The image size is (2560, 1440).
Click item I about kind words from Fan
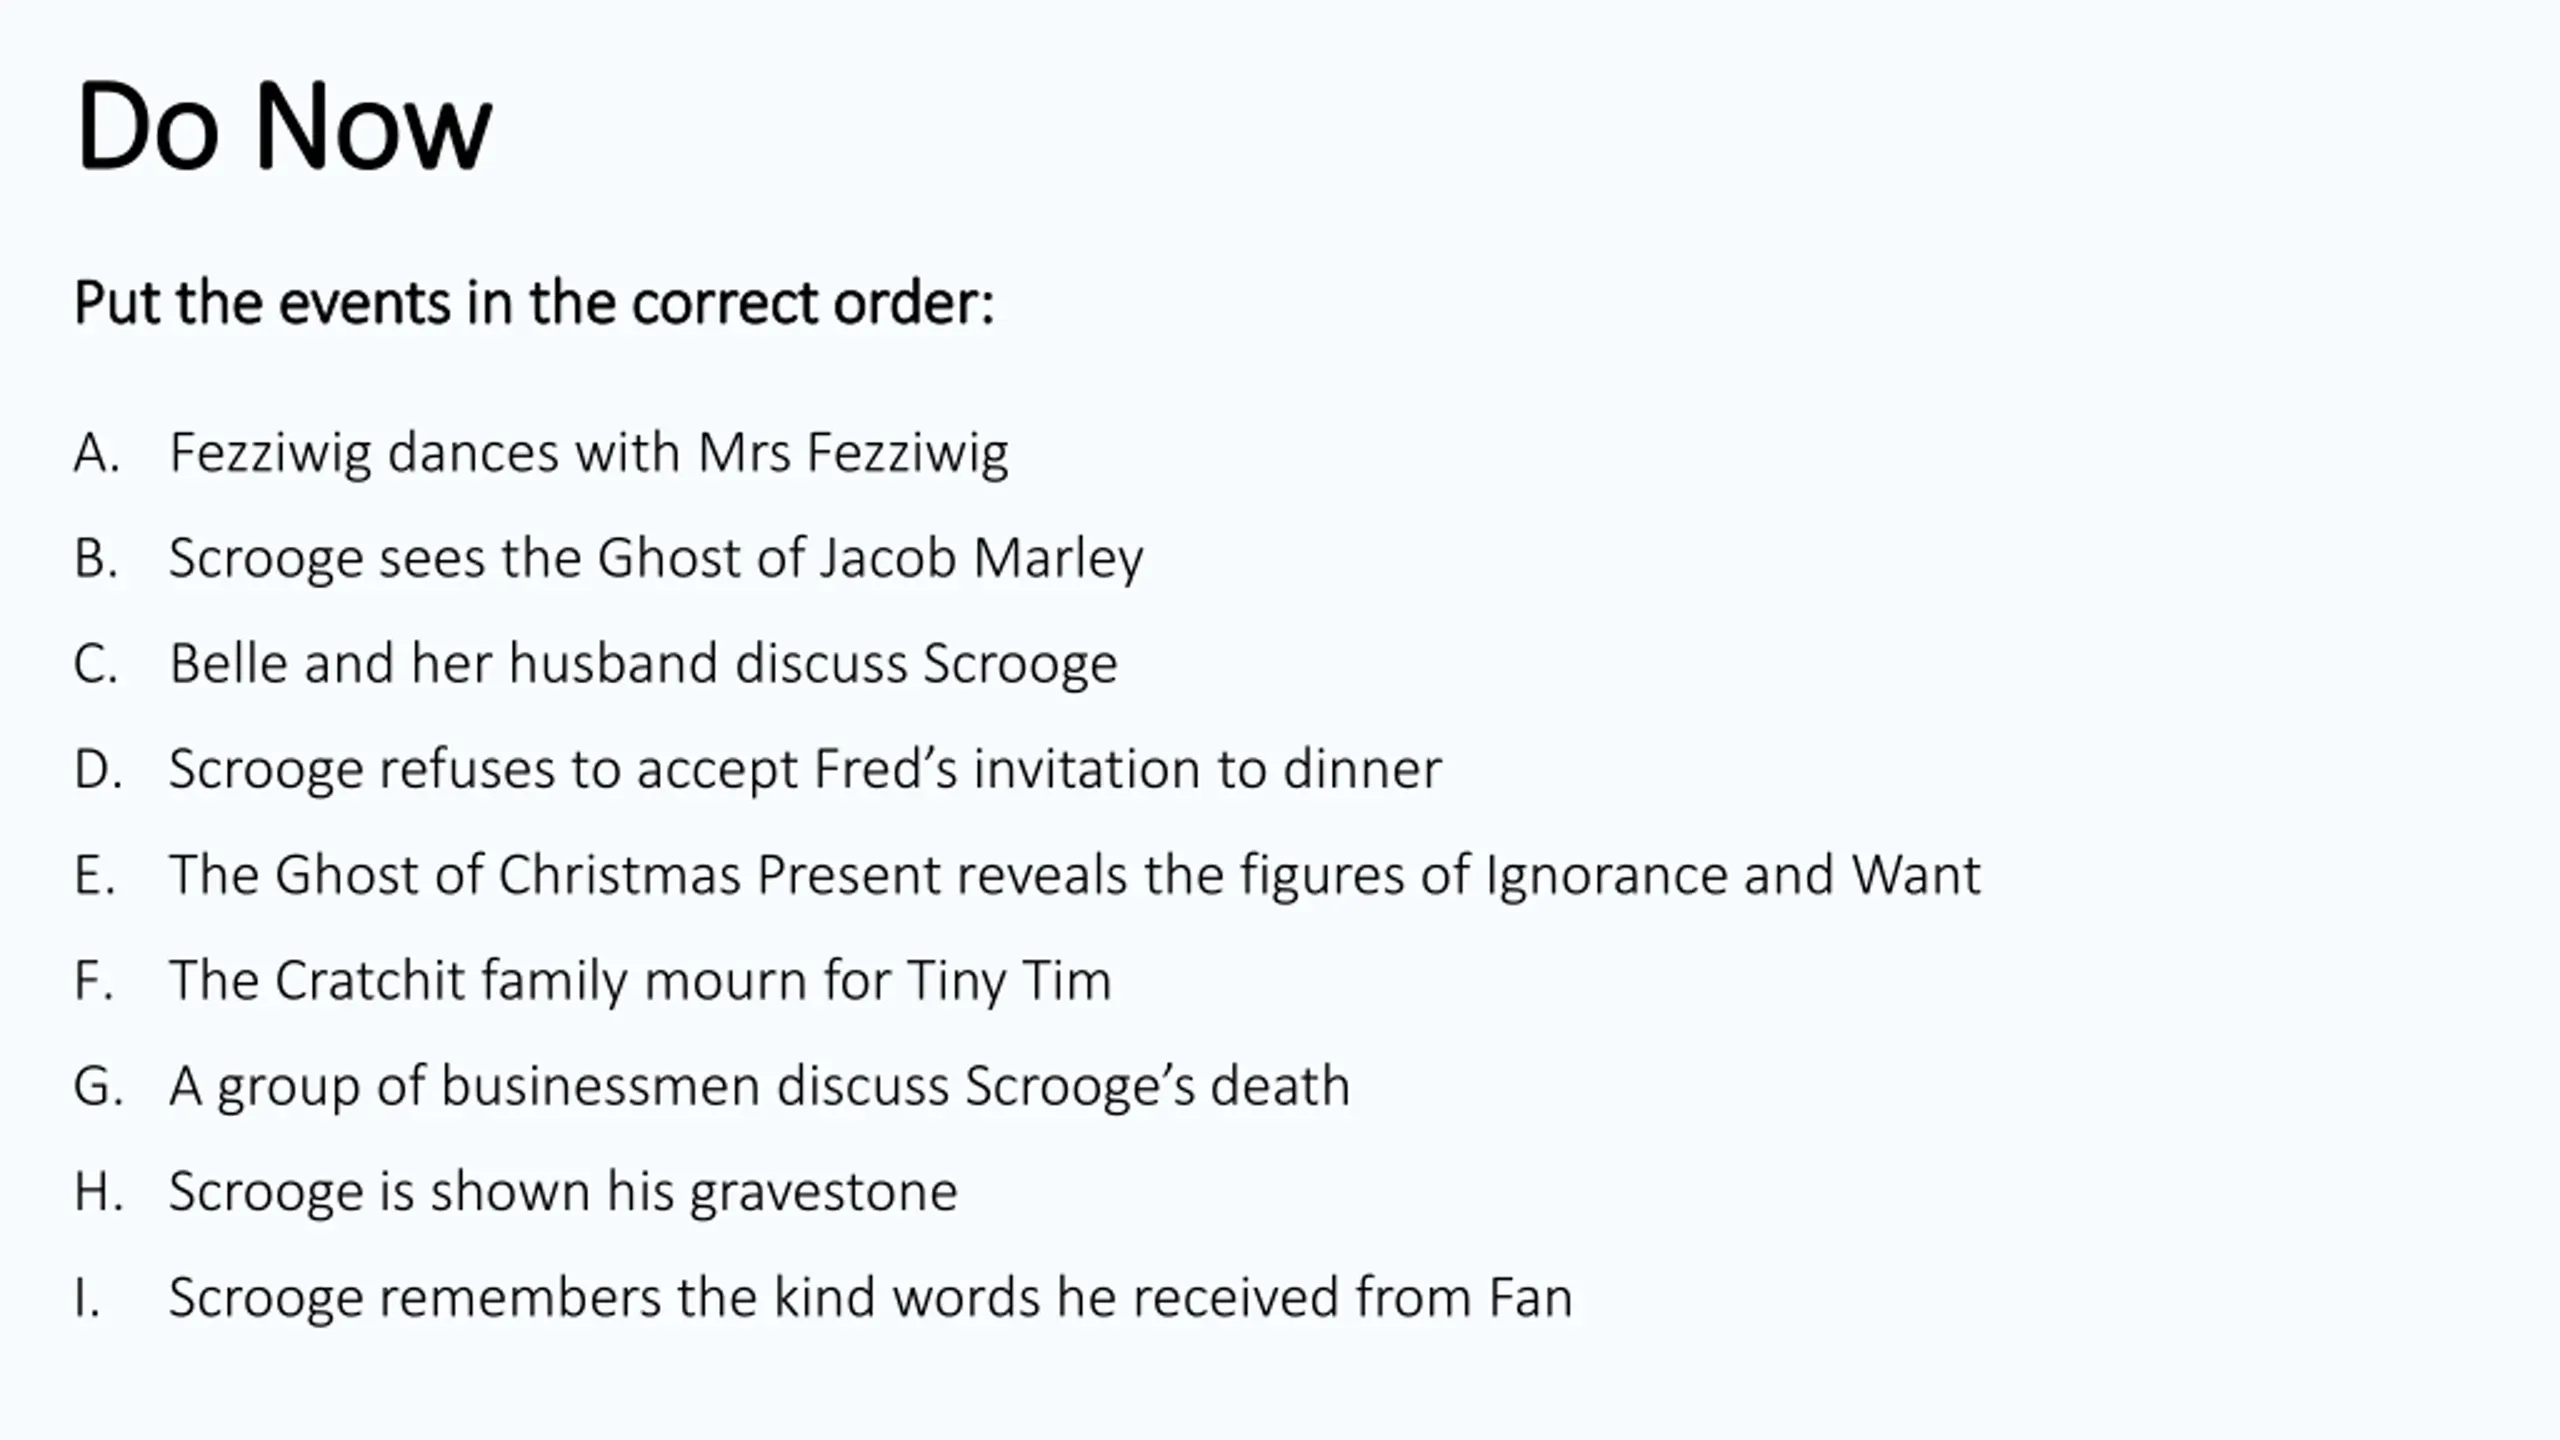pyautogui.click(x=870, y=1298)
